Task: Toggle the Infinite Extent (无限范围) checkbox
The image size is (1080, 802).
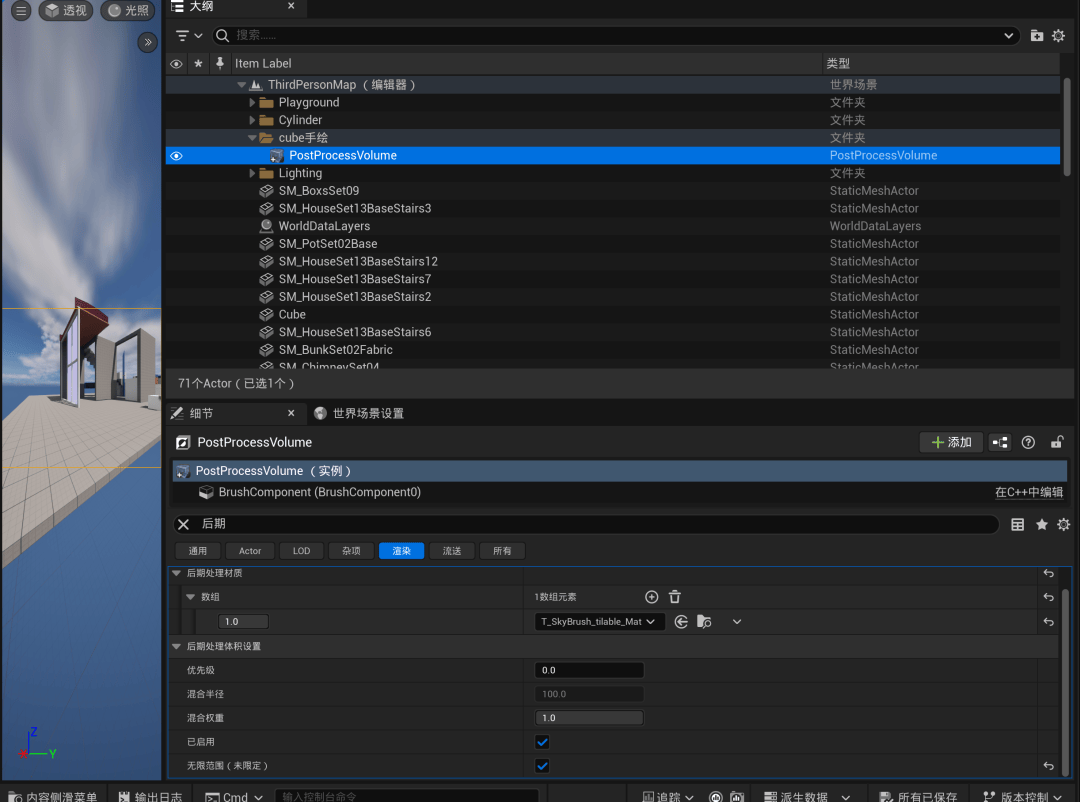Action: click(542, 765)
